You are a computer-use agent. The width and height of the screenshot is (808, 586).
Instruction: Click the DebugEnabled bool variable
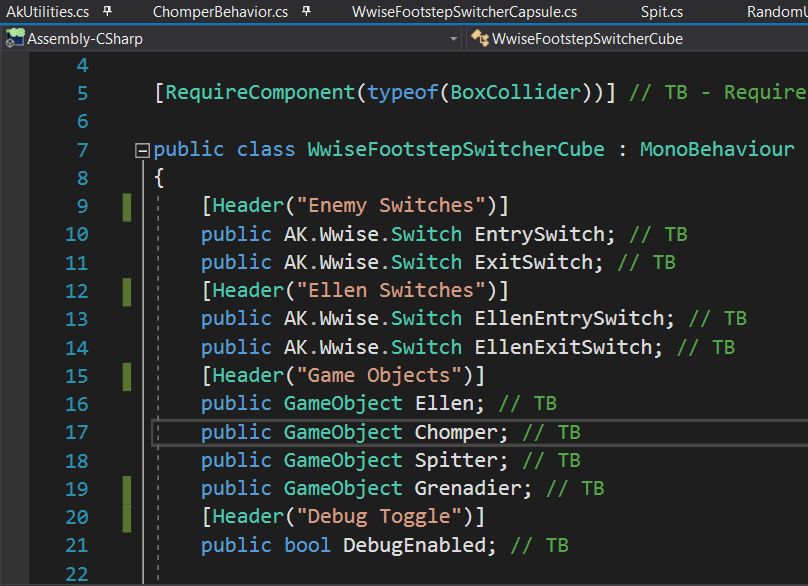pyautogui.click(x=414, y=545)
